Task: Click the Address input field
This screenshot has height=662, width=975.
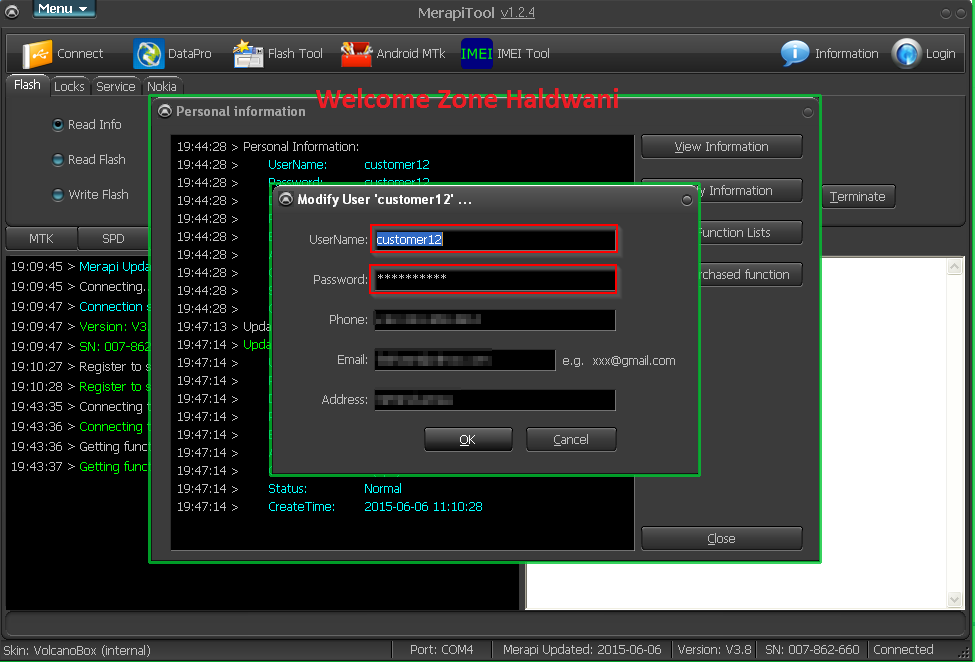Action: click(x=494, y=400)
